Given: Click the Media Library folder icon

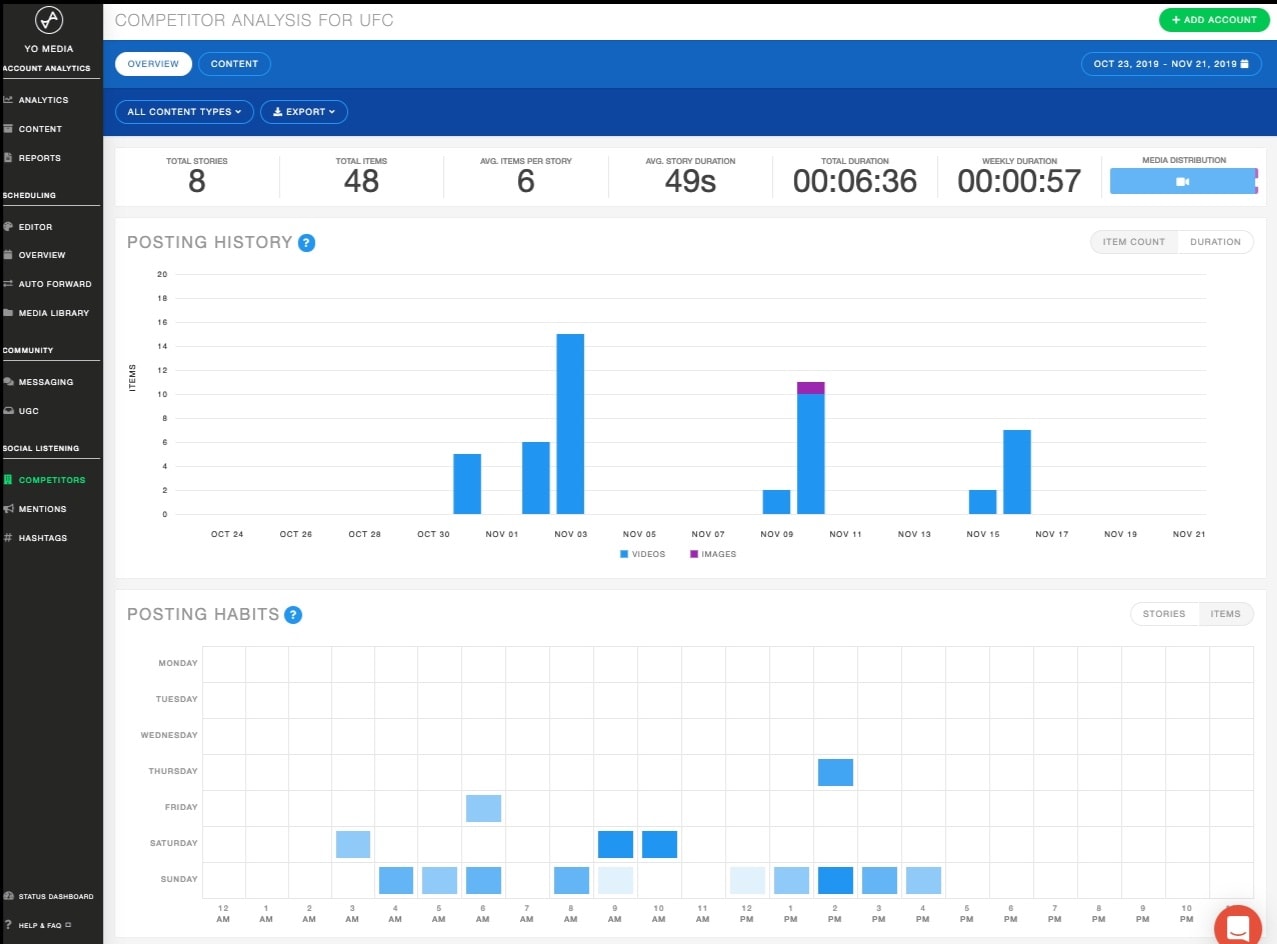Looking at the screenshot, I should (8, 313).
